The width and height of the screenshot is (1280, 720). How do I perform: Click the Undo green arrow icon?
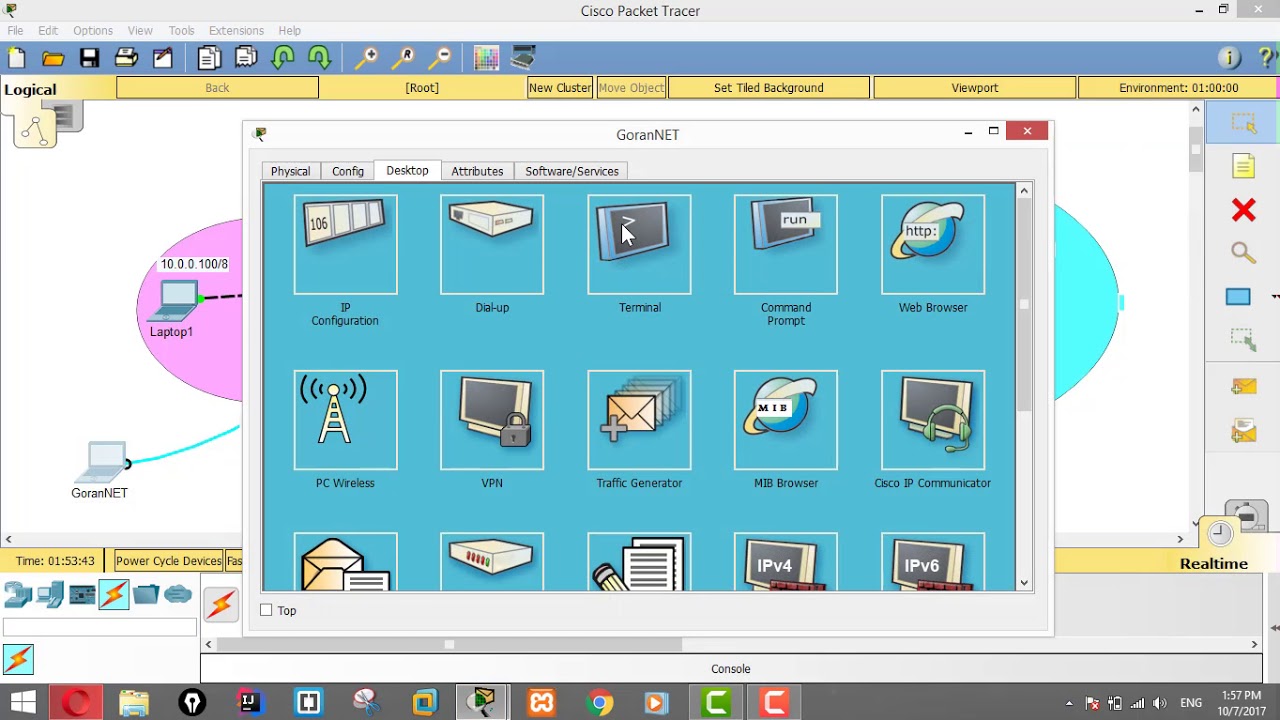[283, 58]
